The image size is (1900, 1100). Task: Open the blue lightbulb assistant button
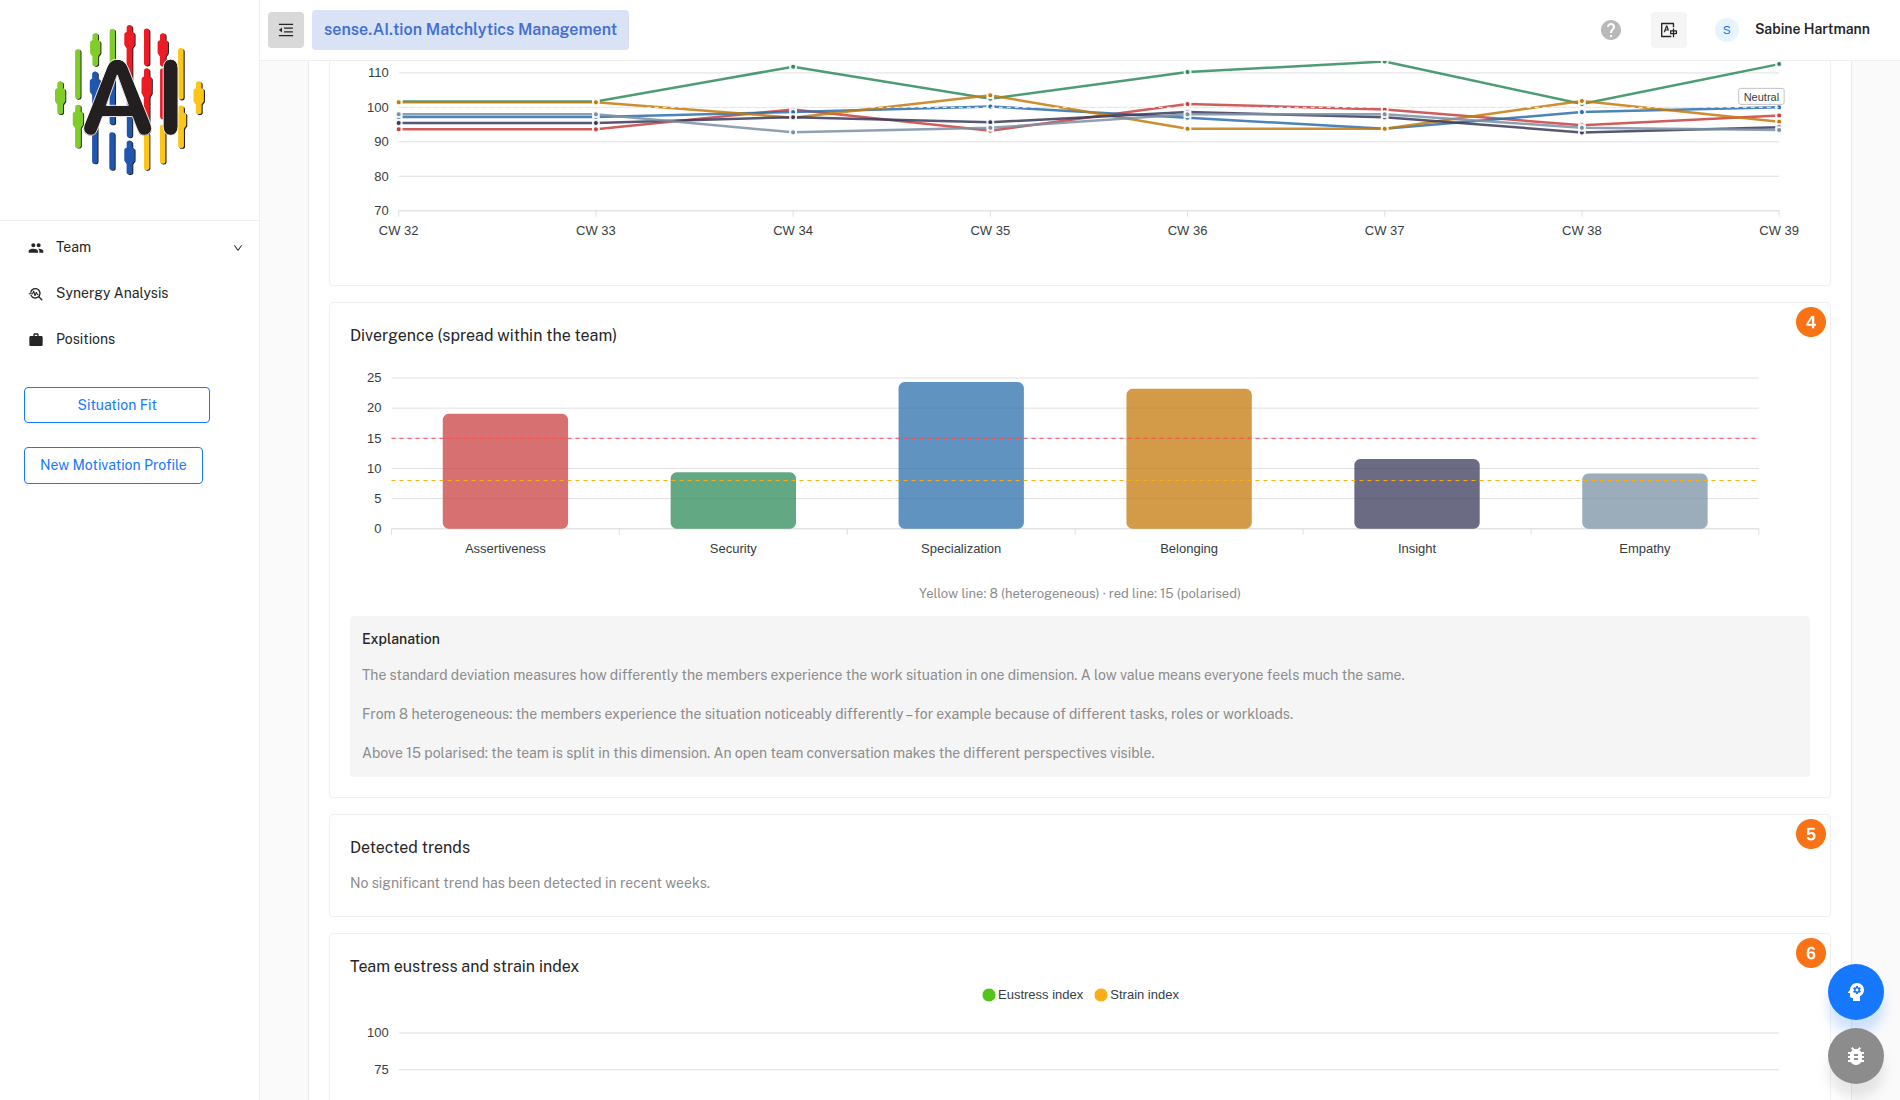click(1856, 992)
